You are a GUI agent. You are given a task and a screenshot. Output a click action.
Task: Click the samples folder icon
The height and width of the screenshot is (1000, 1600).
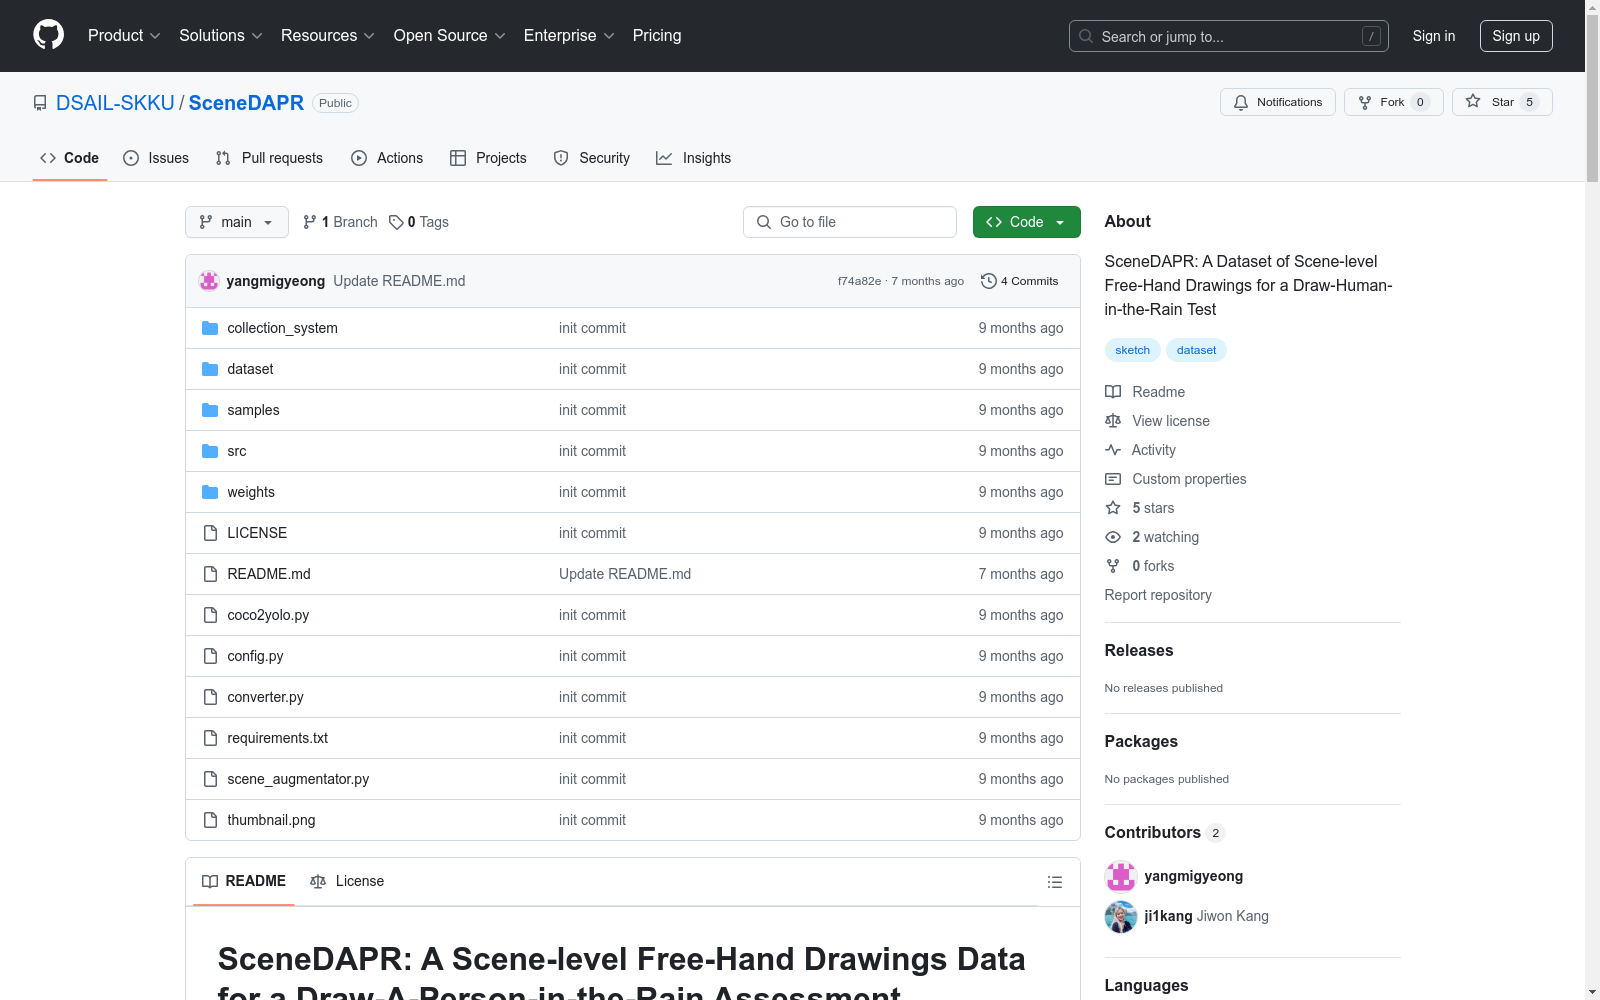tap(210, 410)
